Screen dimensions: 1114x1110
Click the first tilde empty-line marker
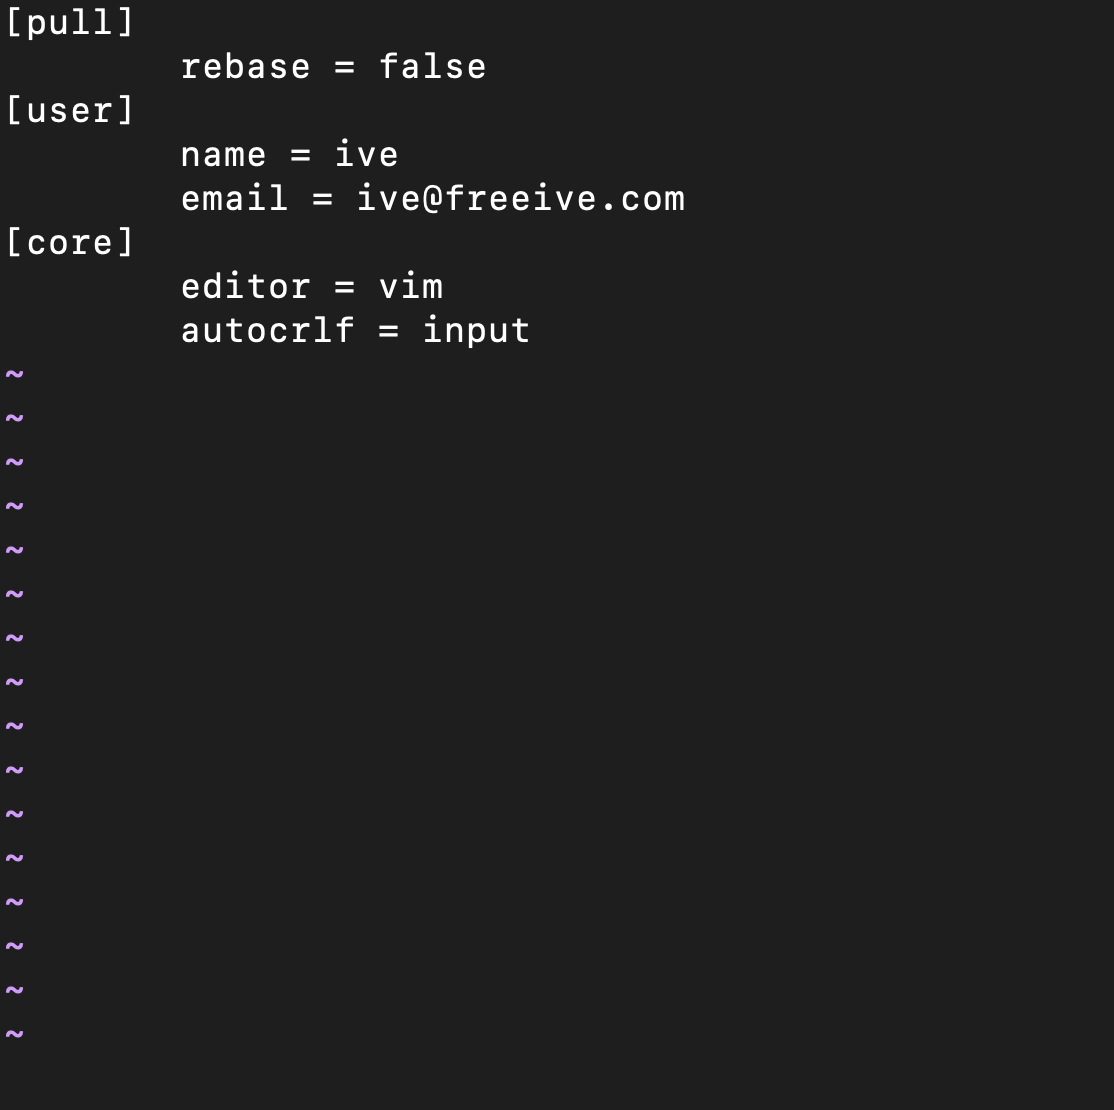point(15,375)
